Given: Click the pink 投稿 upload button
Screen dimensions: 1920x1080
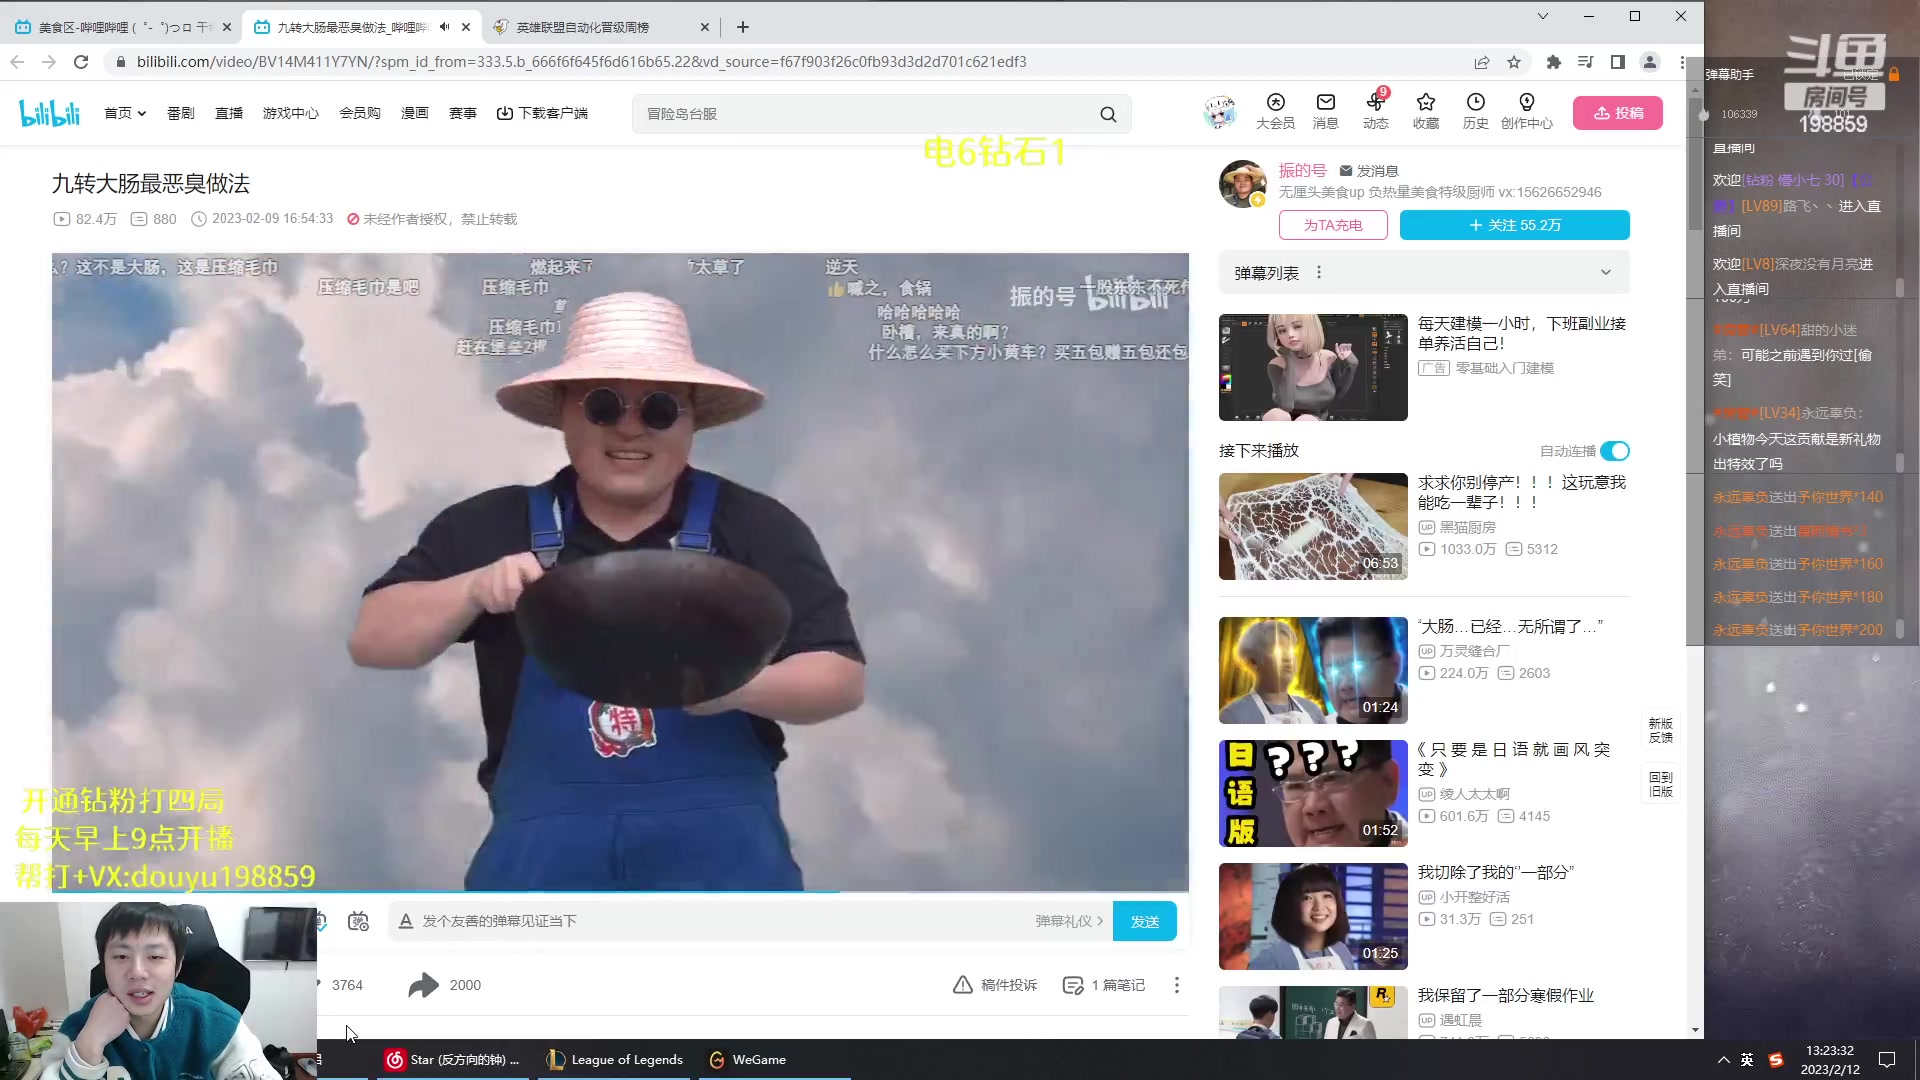Looking at the screenshot, I should point(1617,113).
